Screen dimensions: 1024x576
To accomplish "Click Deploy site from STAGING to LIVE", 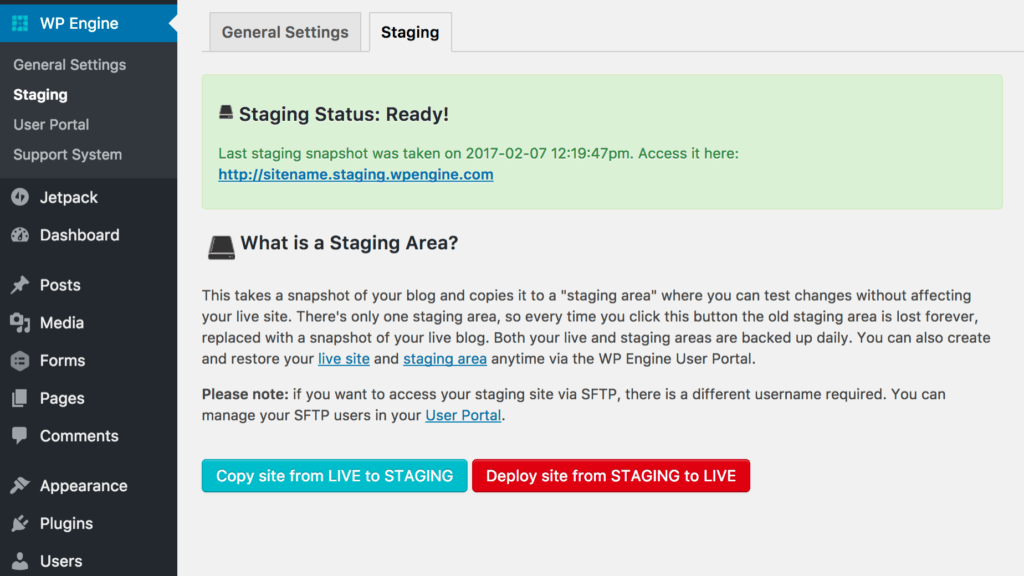I will pyautogui.click(x=611, y=475).
